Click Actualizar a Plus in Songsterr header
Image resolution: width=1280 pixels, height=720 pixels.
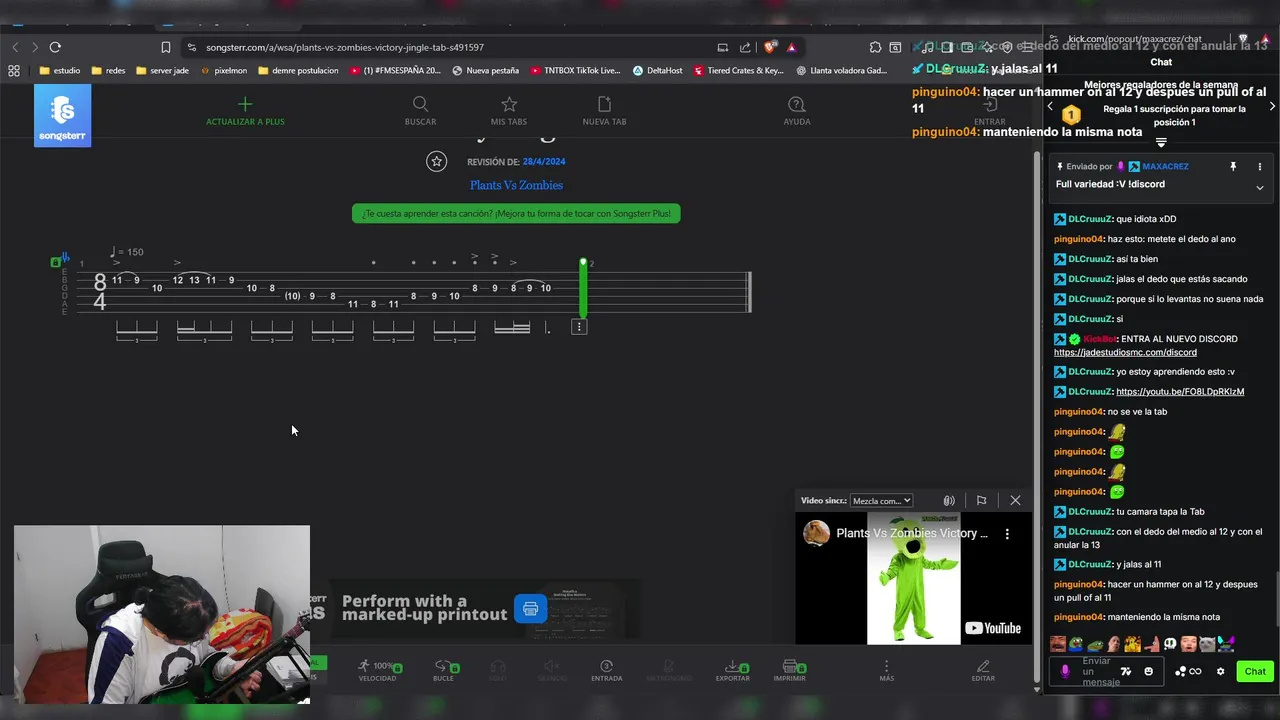pyautogui.click(x=245, y=111)
